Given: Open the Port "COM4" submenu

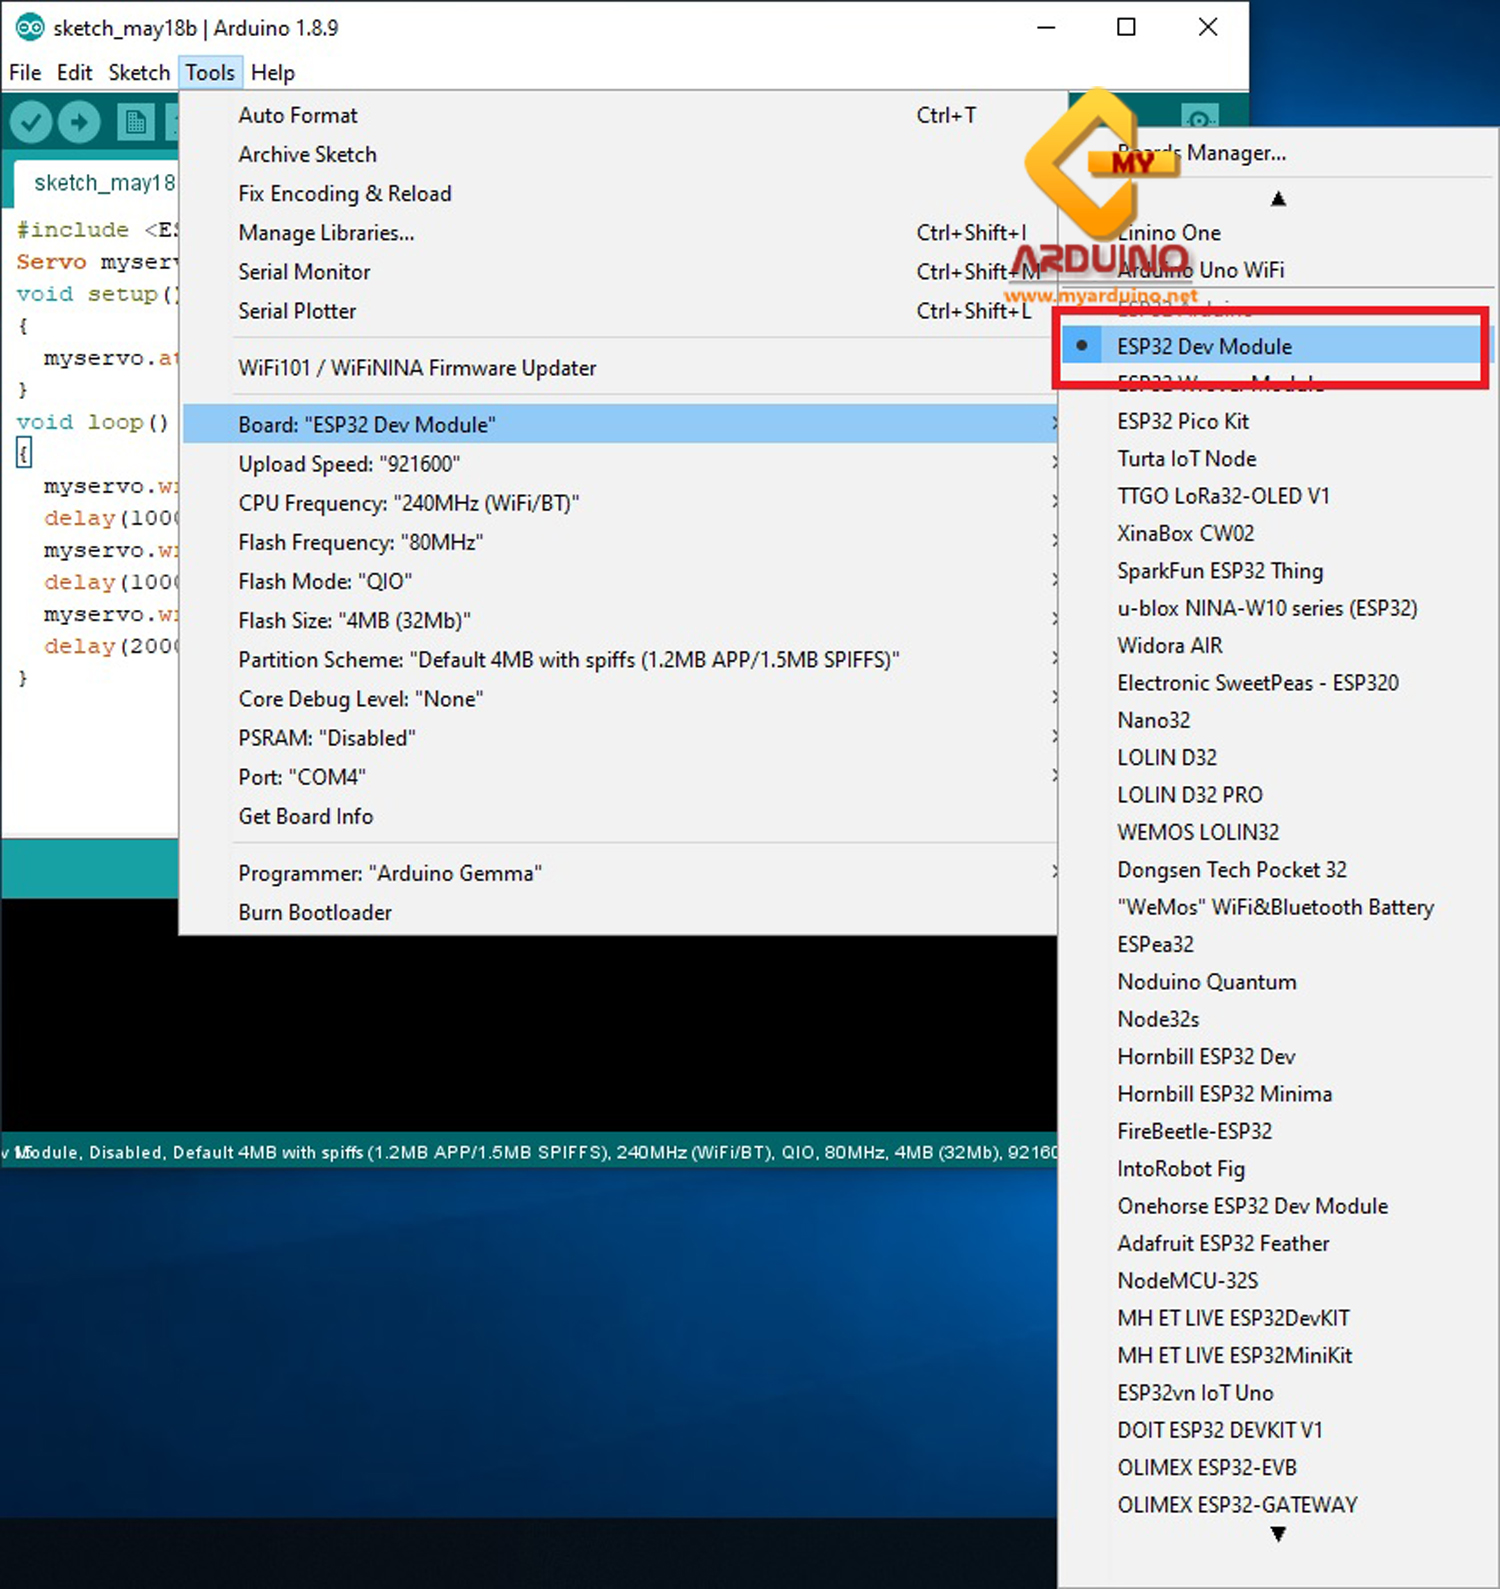Looking at the screenshot, I should [301, 777].
